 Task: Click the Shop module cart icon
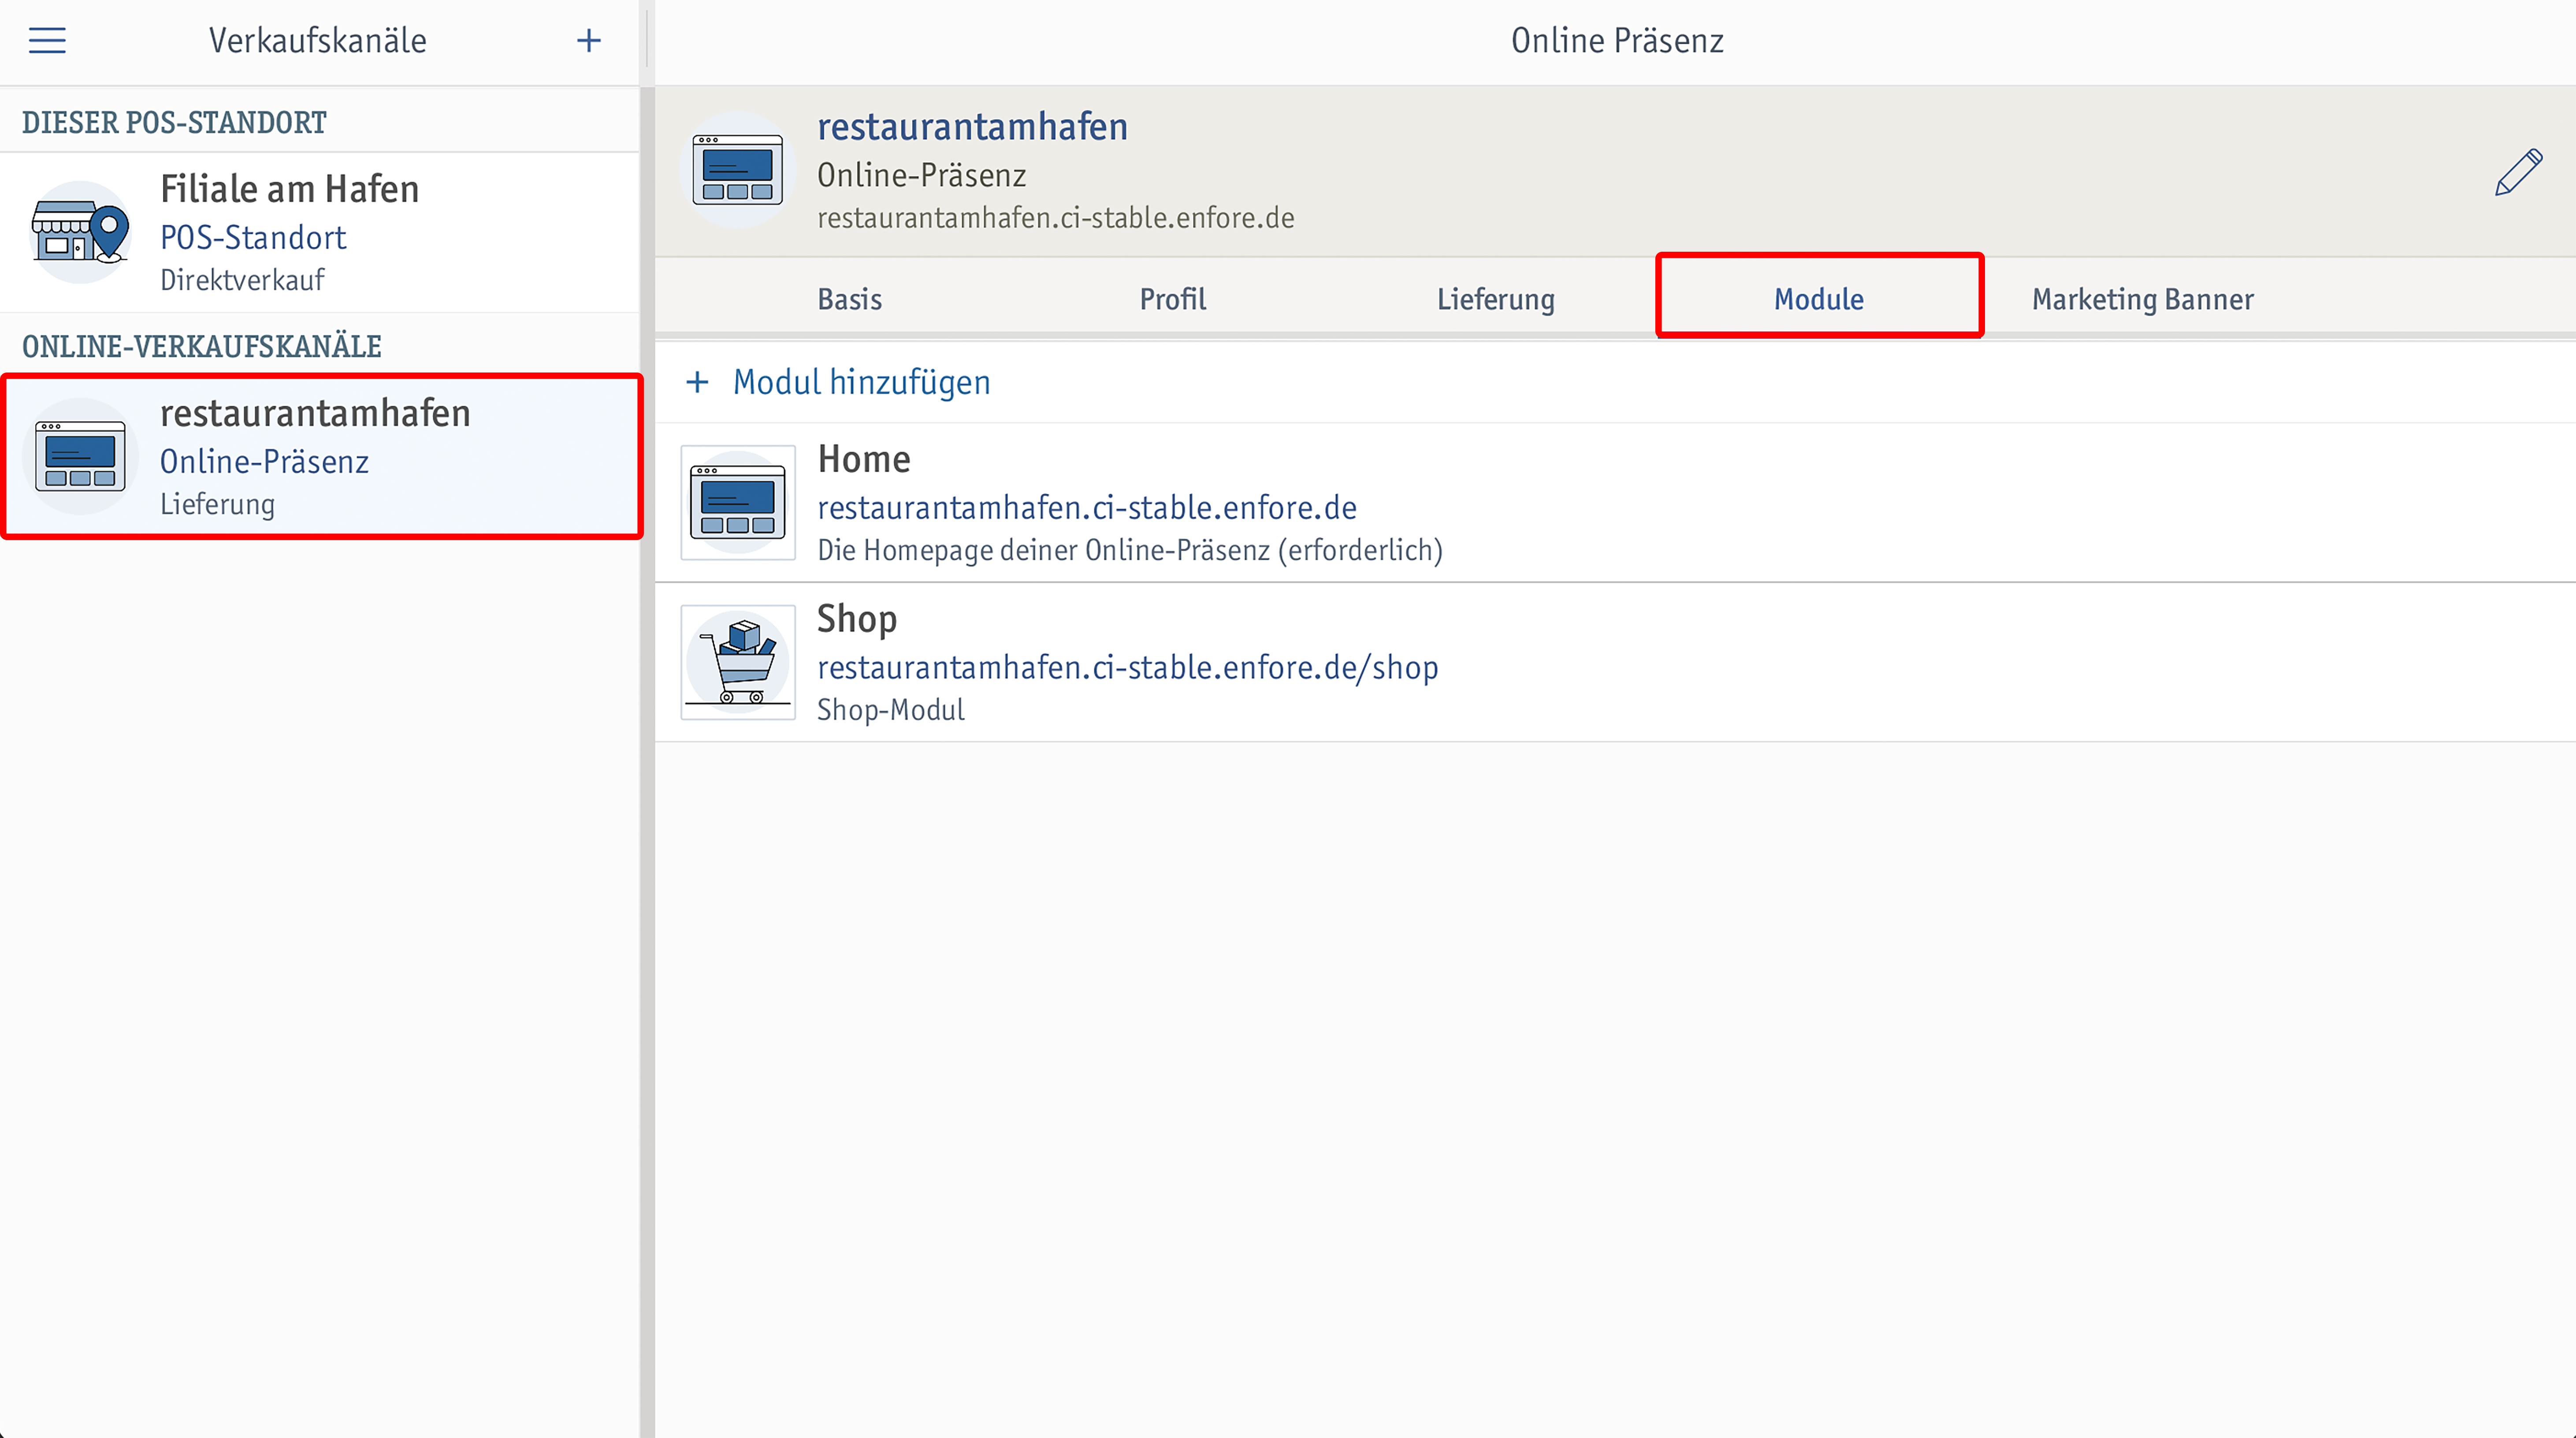point(738,662)
